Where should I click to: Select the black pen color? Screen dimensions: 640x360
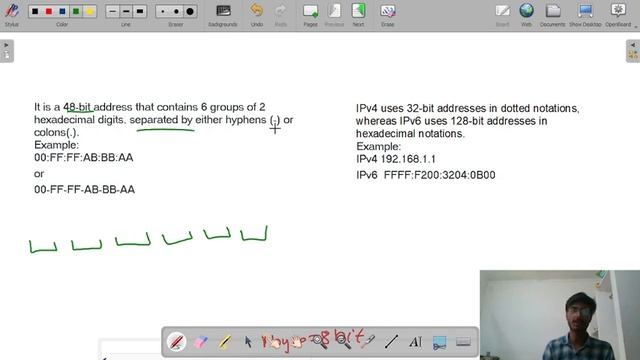[36, 11]
